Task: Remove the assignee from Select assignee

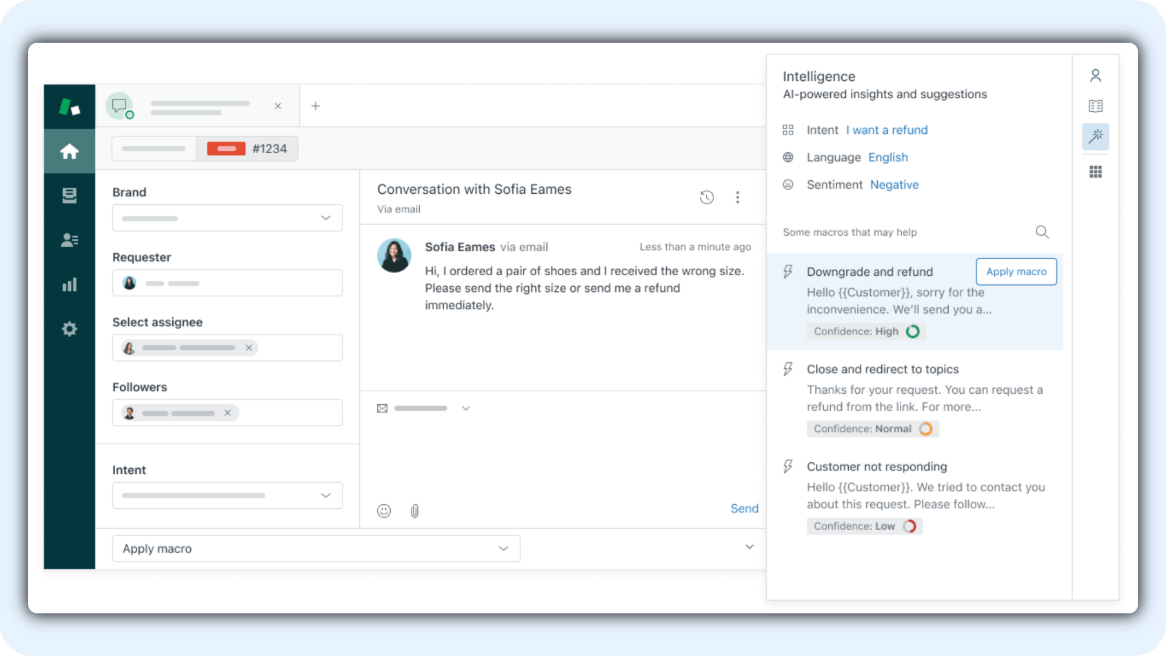Action: (248, 348)
